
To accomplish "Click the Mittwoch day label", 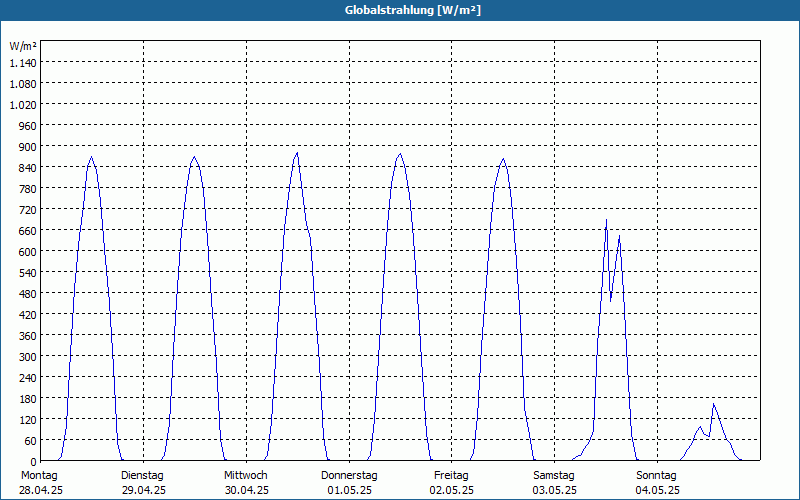I will tap(245, 476).
